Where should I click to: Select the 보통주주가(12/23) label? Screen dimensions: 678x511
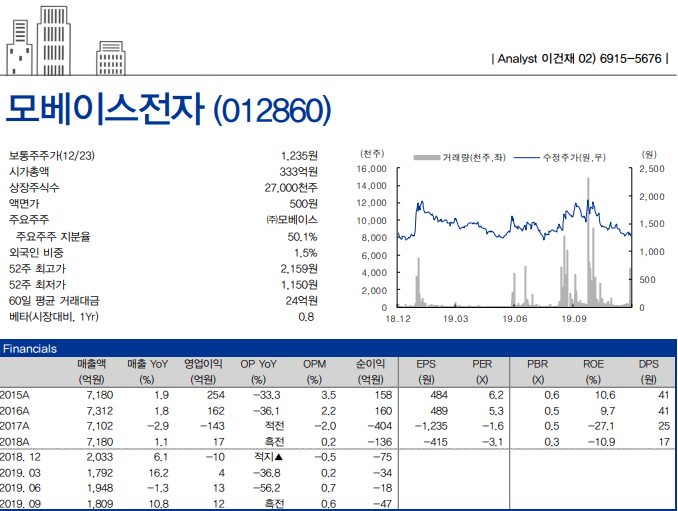(51, 156)
